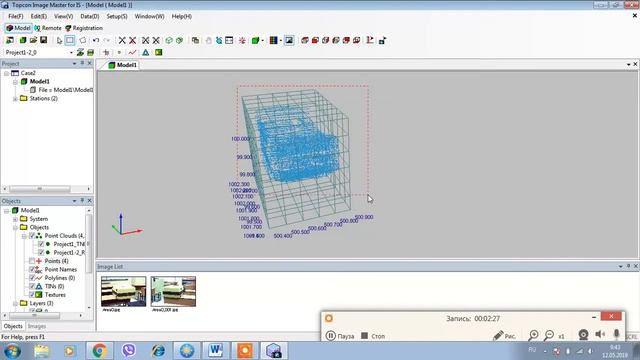Viewport: 640px width, 360px height.
Task: Switch to the Registration mode button
Action: coord(84,28)
